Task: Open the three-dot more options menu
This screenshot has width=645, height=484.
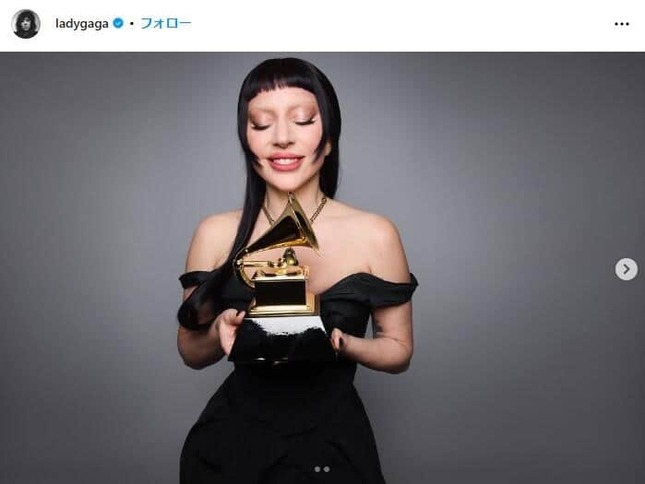Action: pyautogui.click(x=622, y=24)
